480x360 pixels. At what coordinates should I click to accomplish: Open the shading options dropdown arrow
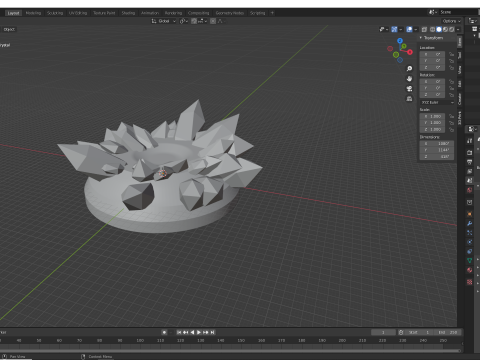point(458,29)
